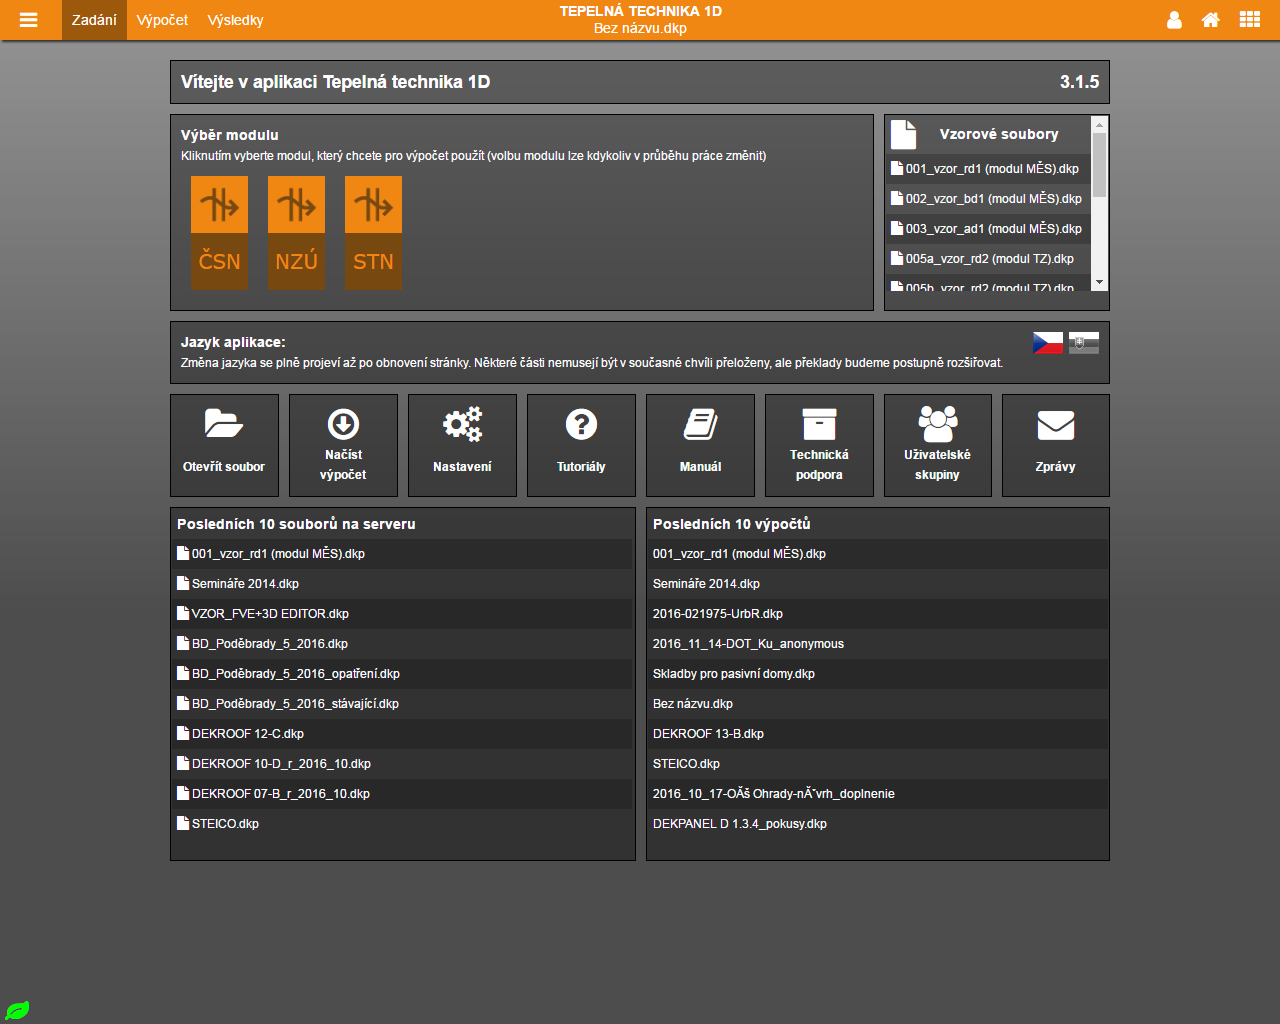
Task: Open recent calculation 2016-021975-UrbR.dkp
Action: coord(878,614)
